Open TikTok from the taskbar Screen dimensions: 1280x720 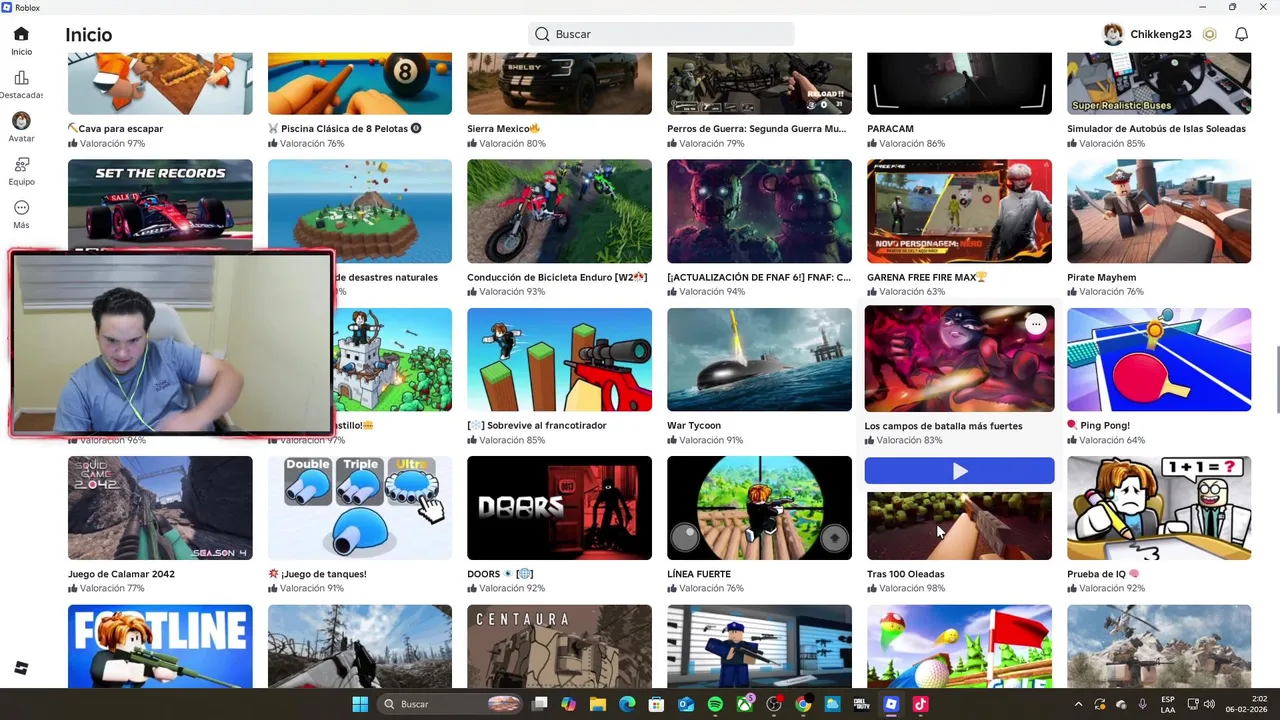(921, 704)
